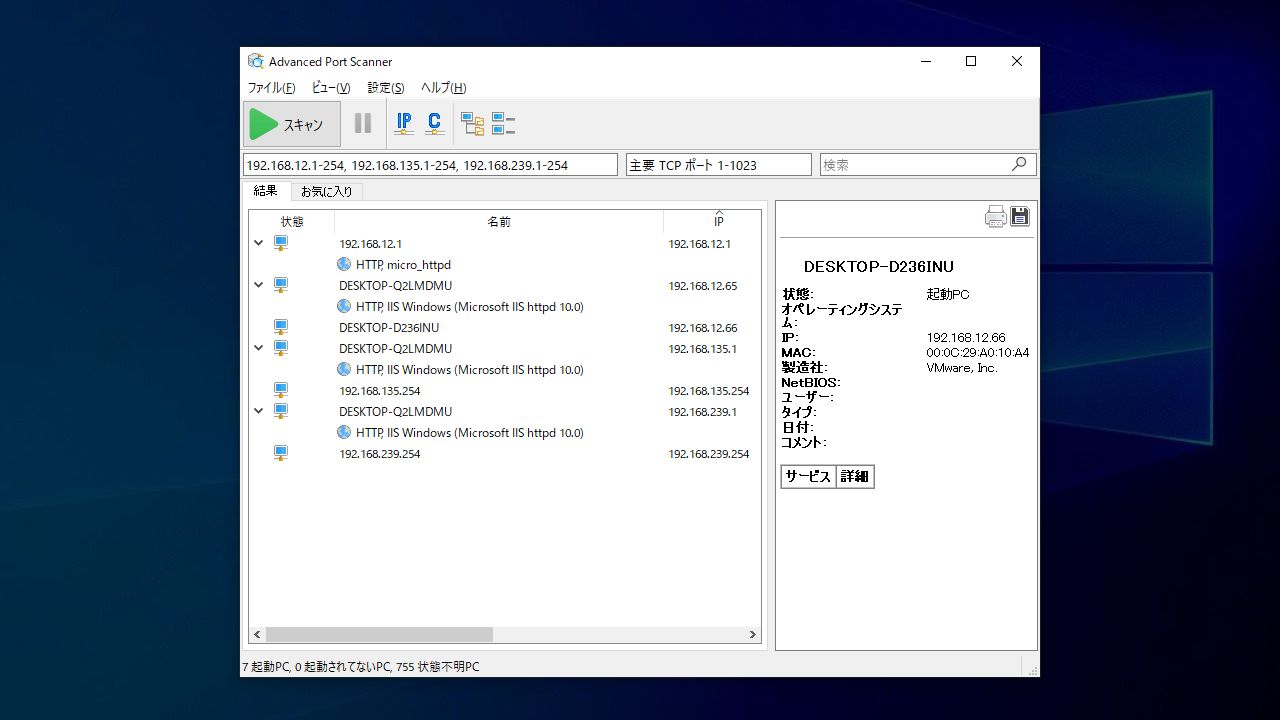Click the 起動PC status value
This screenshot has height=720, width=1280.
pos(948,295)
